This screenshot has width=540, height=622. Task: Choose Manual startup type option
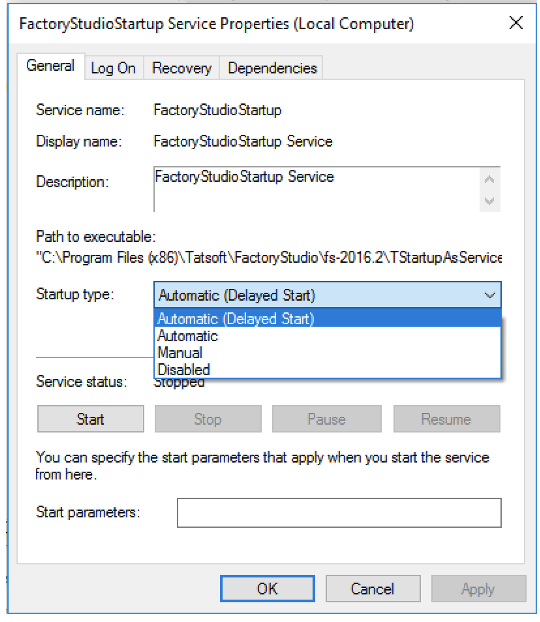327,353
